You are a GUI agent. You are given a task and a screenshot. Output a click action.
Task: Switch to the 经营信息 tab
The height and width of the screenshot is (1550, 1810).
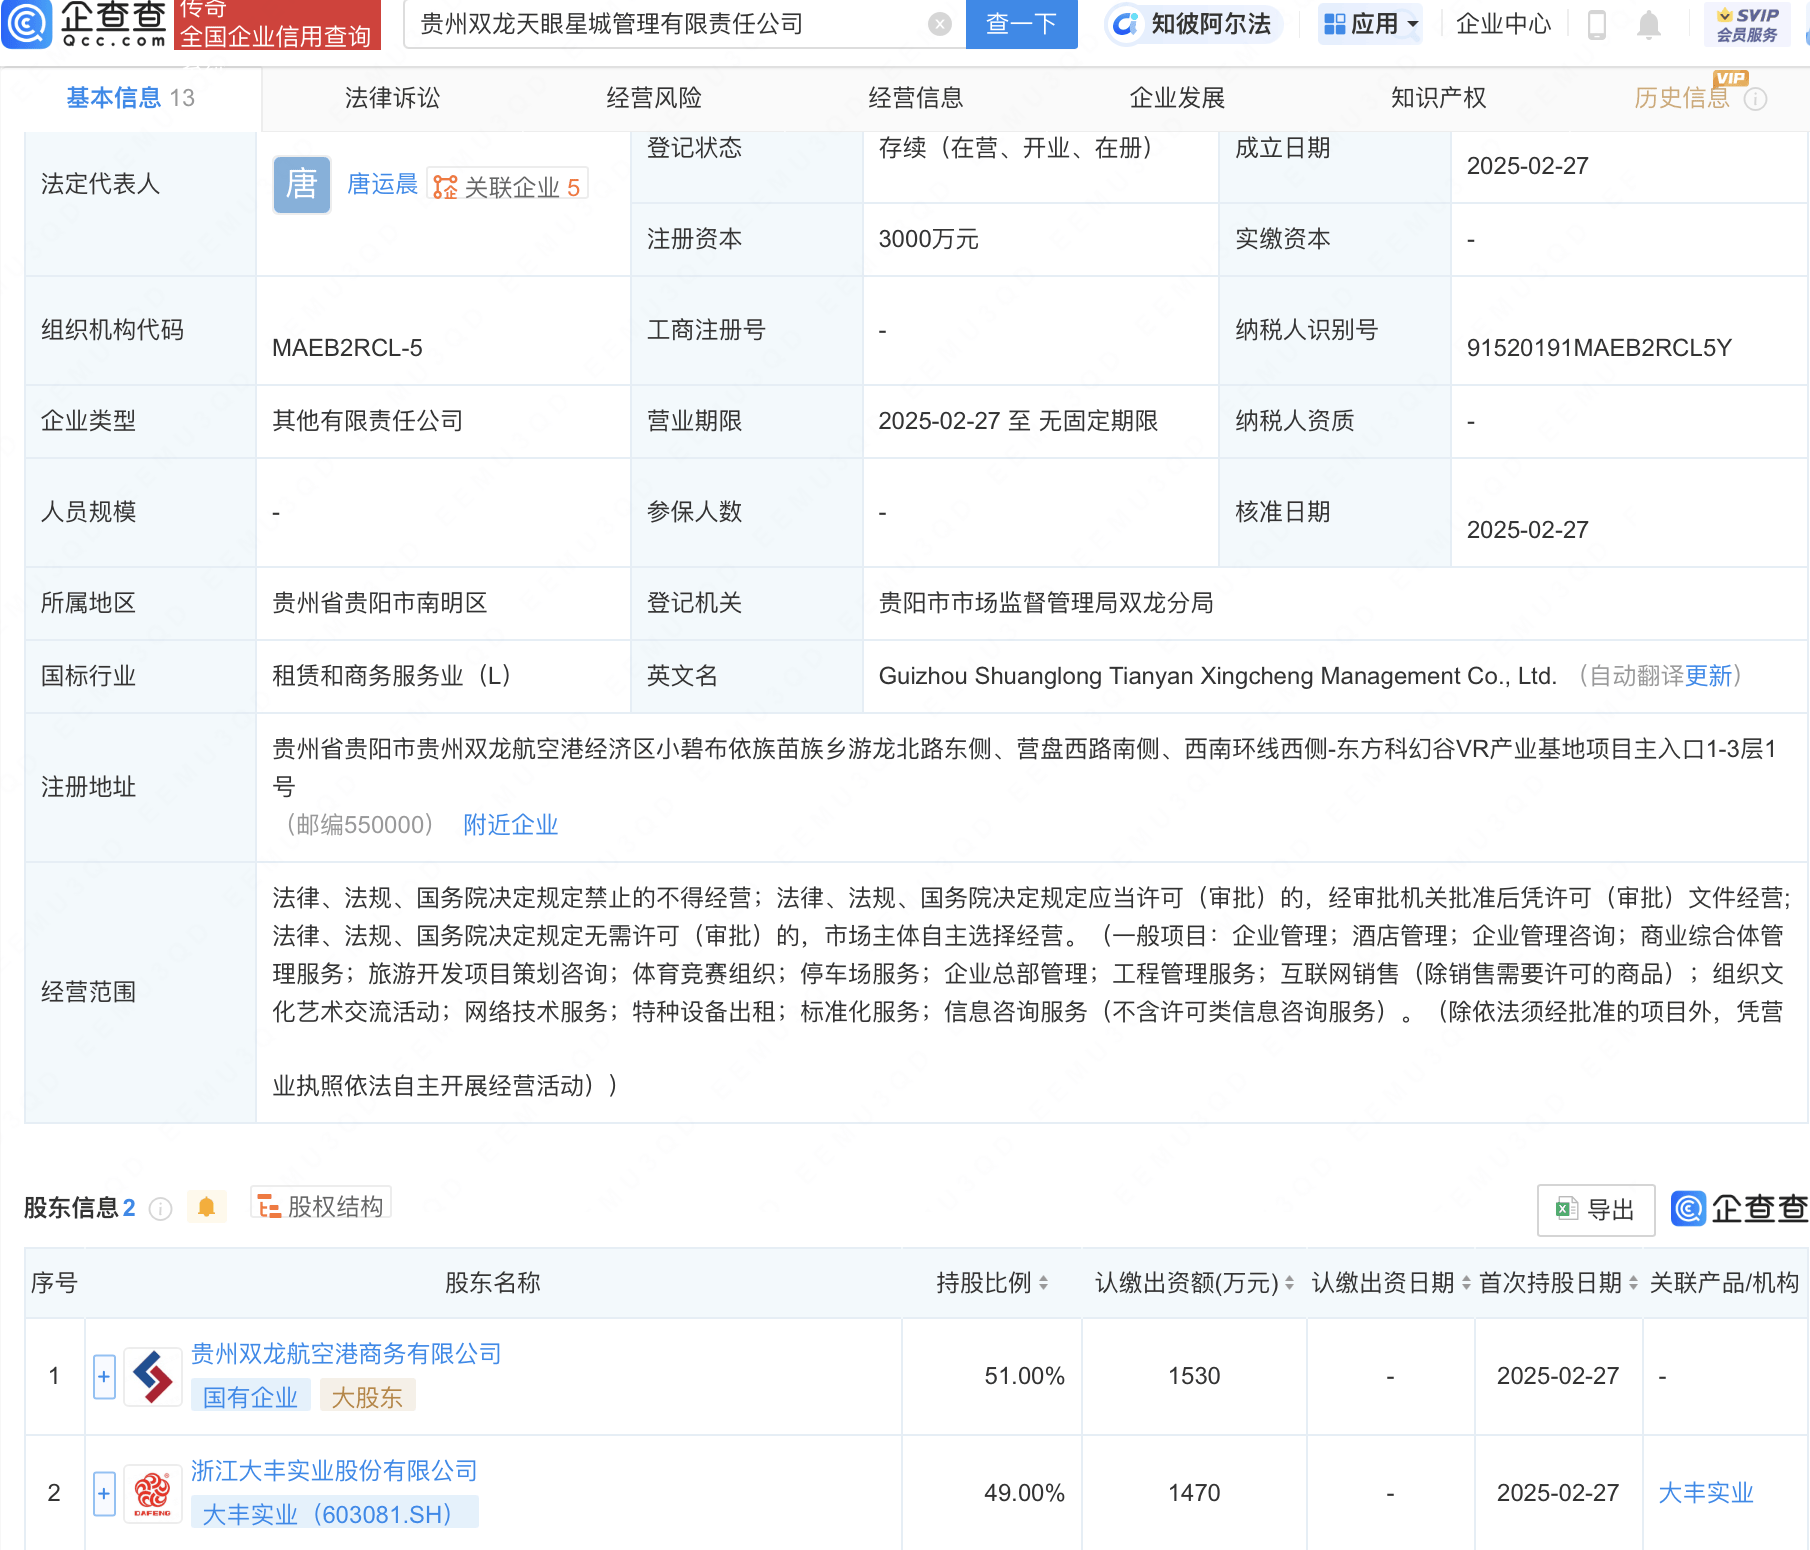pos(916,98)
